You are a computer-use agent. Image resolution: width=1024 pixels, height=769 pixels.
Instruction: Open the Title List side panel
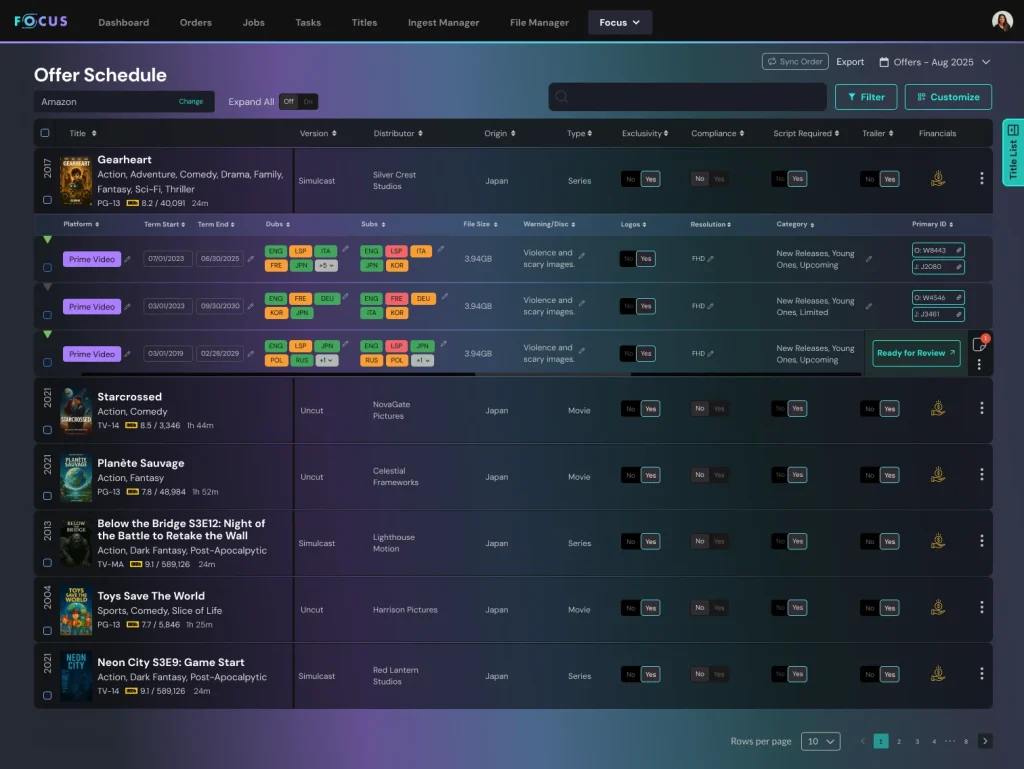1012,153
